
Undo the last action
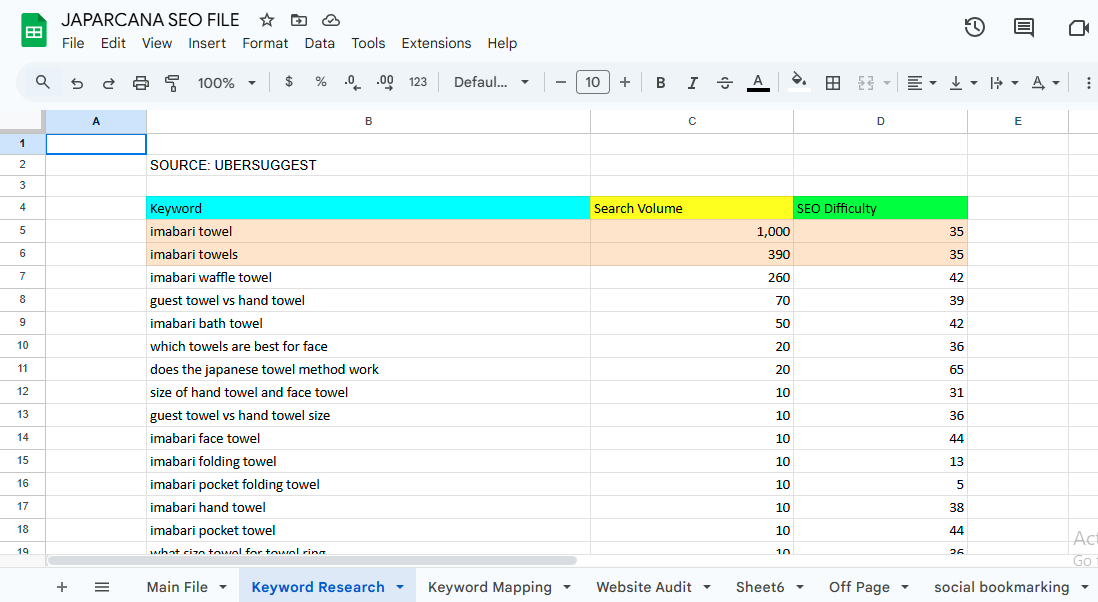[77, 83]
